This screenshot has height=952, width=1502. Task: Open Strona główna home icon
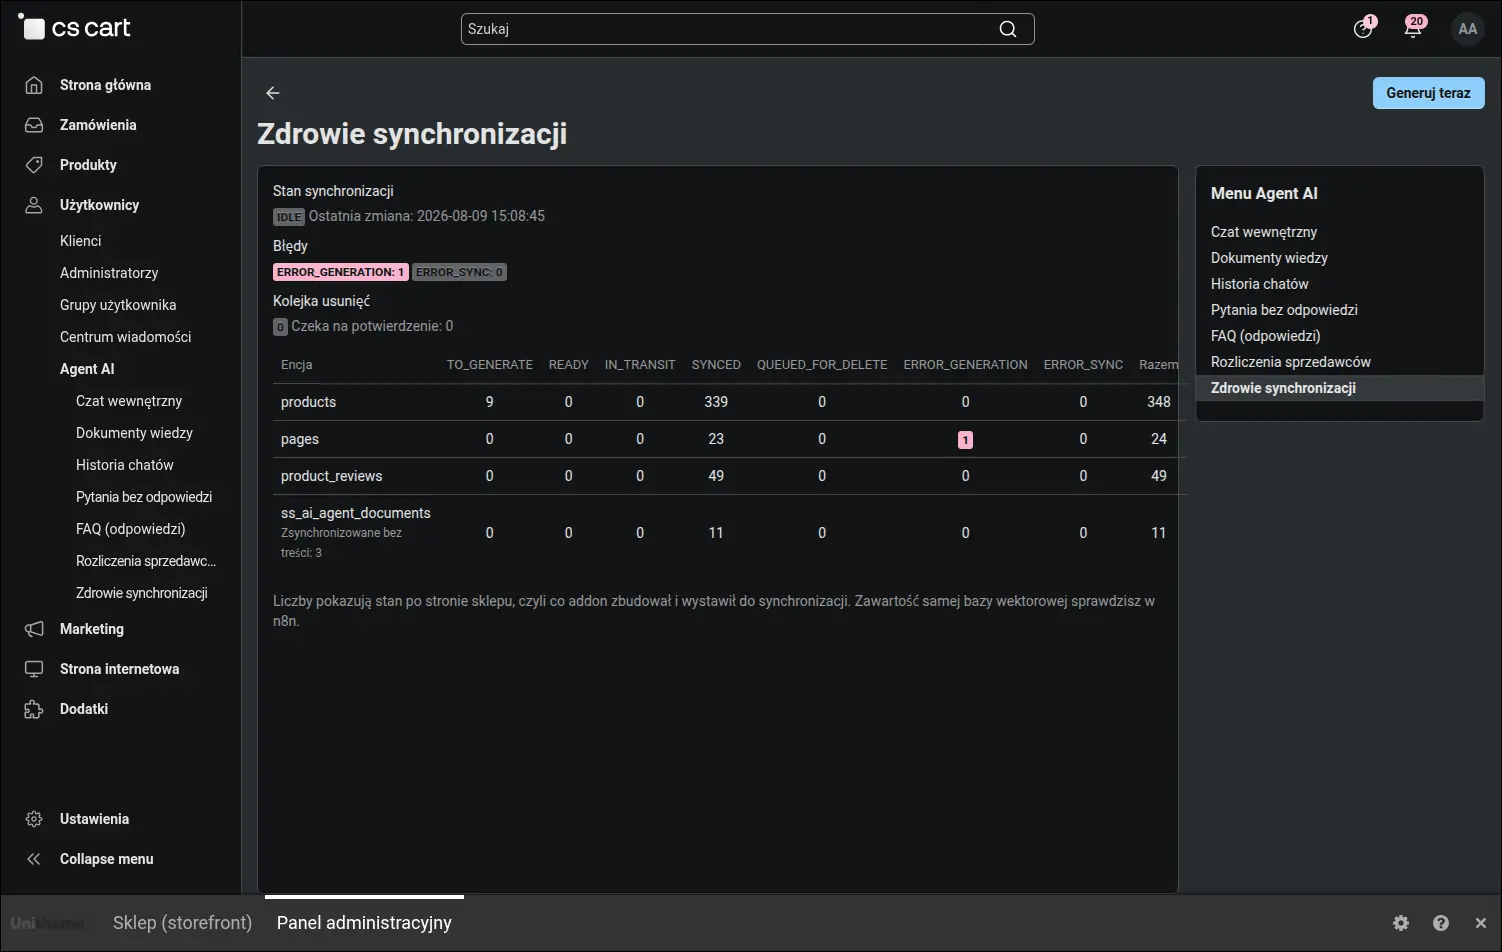(34, 85)
